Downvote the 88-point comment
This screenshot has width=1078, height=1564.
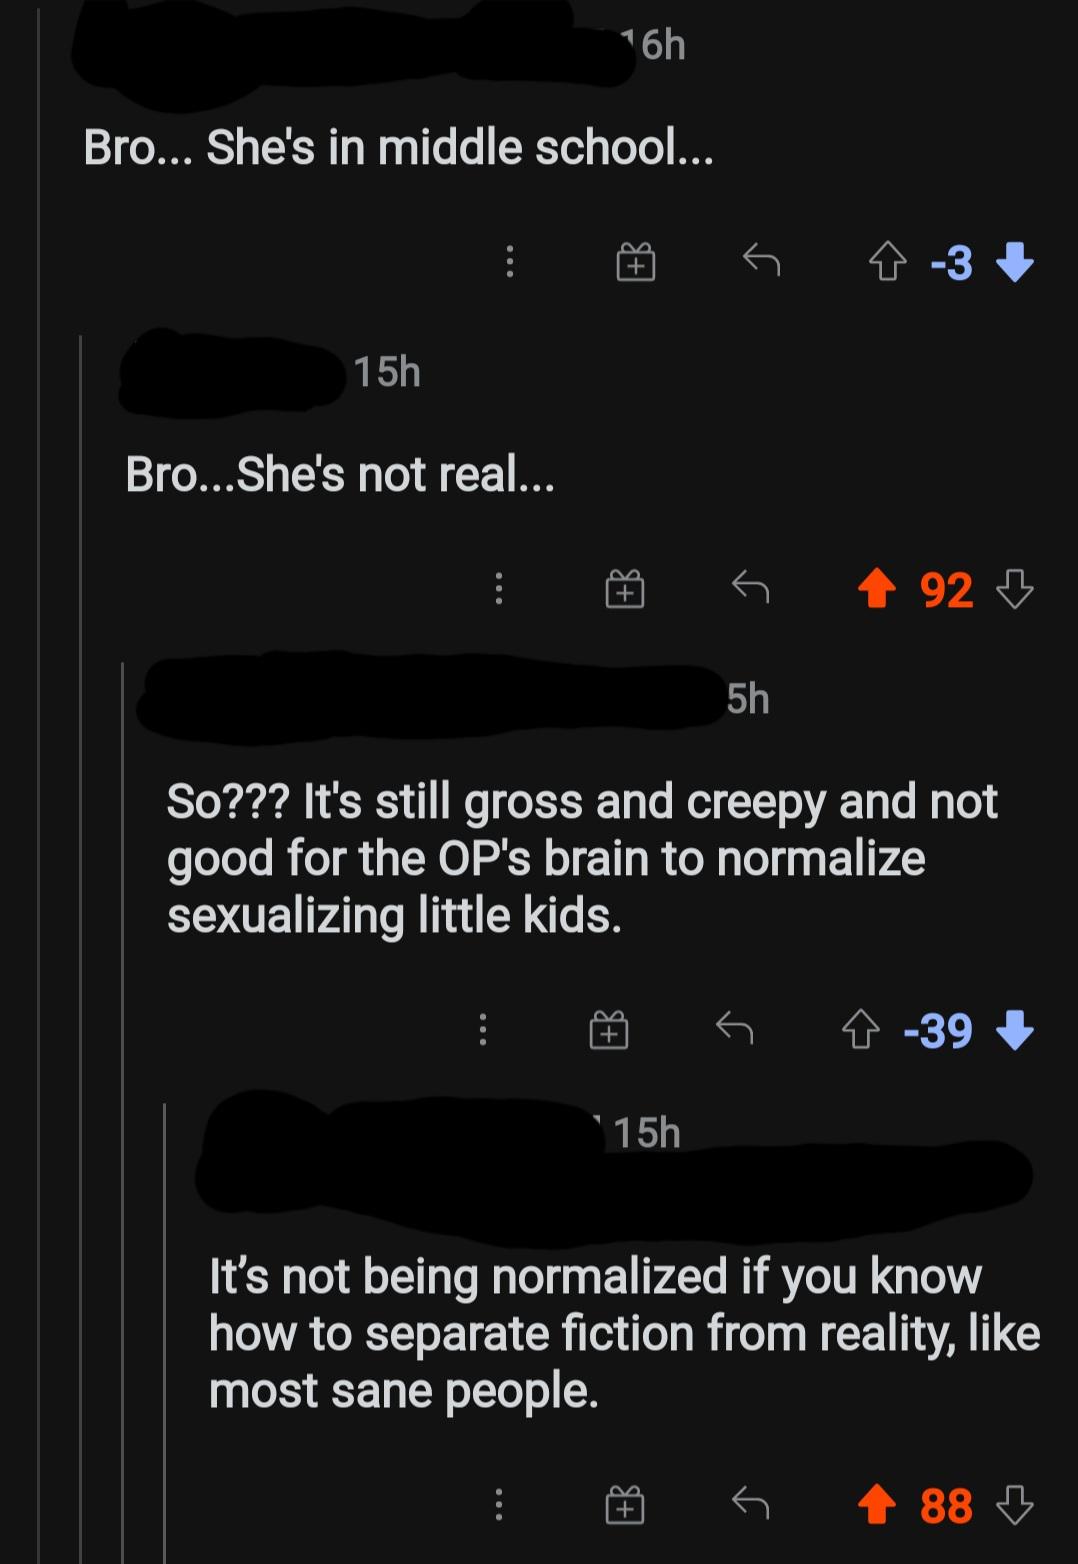point(1015,1504)
